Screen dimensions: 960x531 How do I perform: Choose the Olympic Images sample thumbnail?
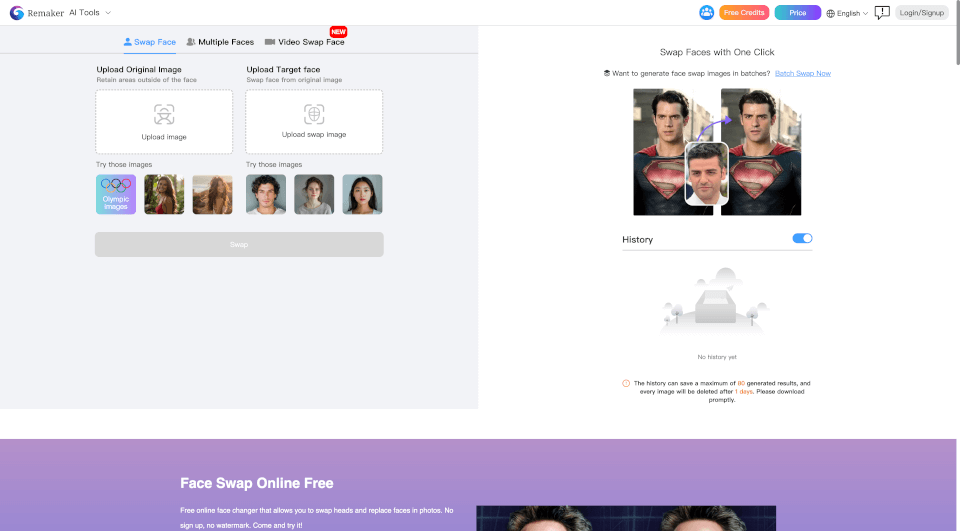(x=116, y=195)
